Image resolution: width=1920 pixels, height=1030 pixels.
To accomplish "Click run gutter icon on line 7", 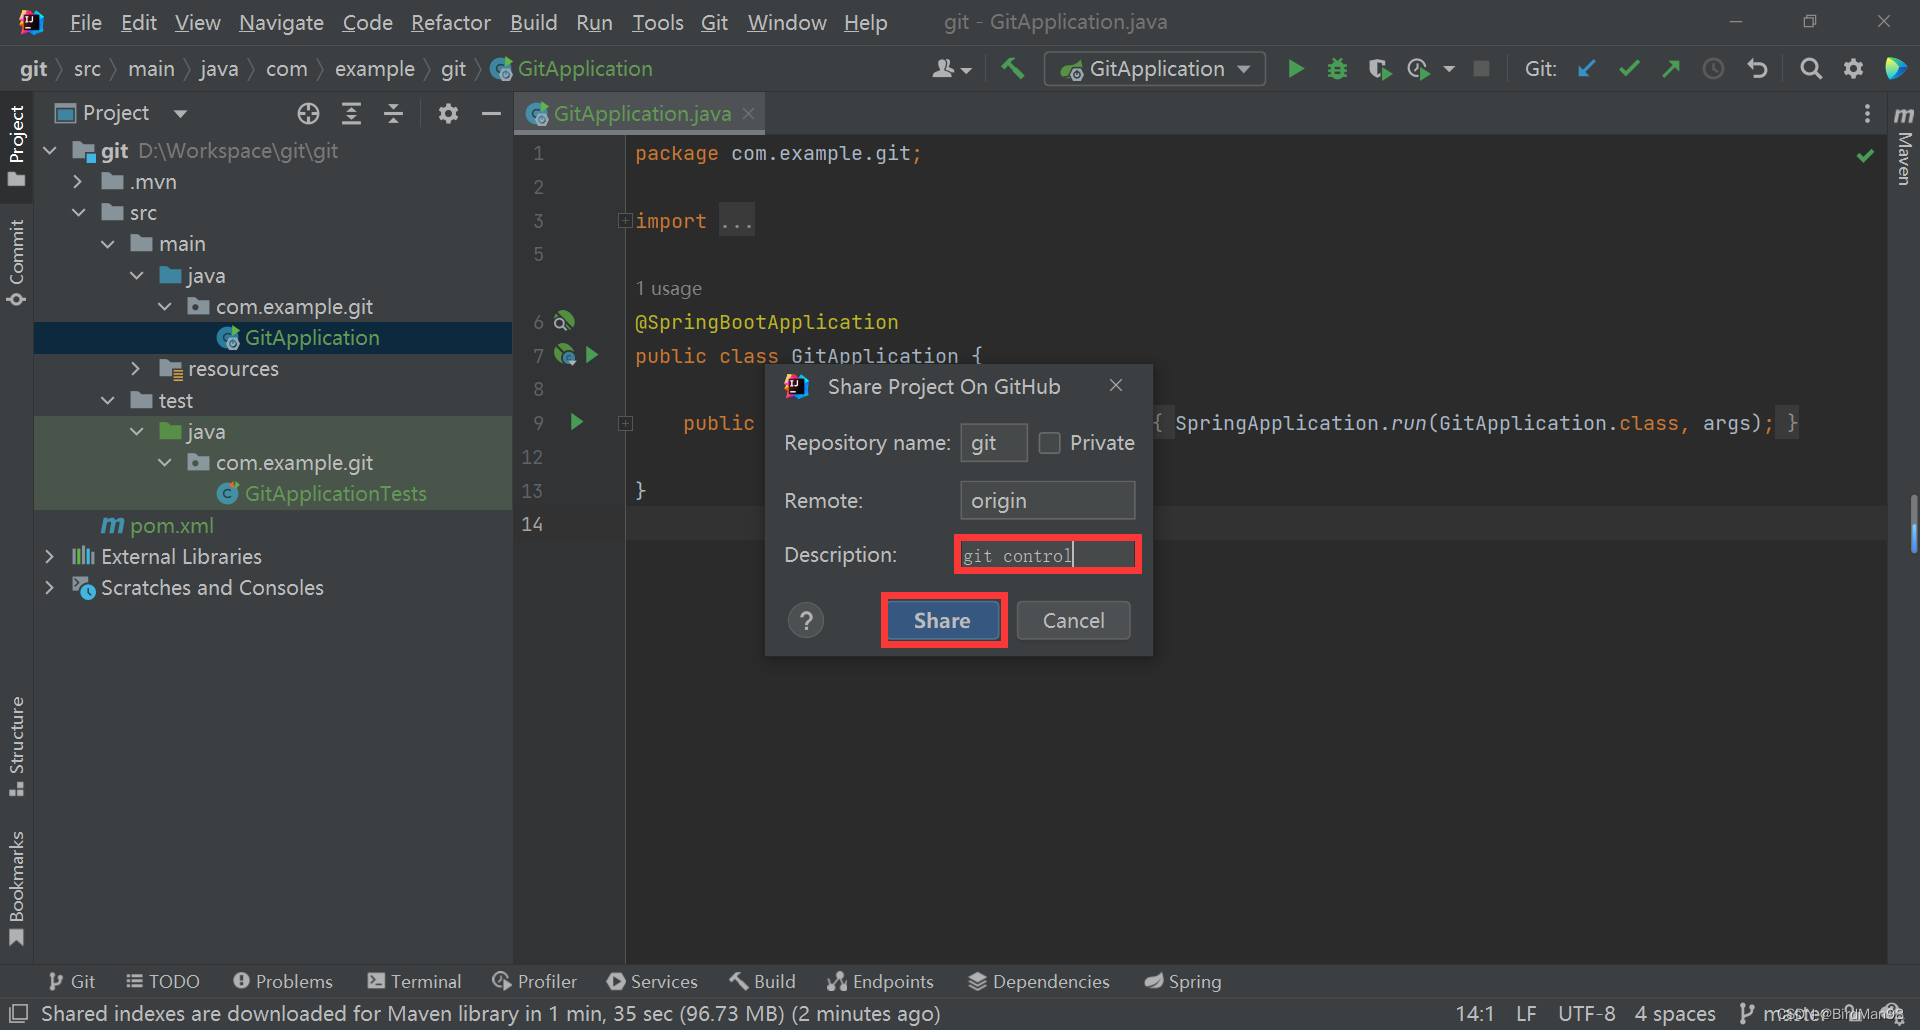I will (592, 355).
